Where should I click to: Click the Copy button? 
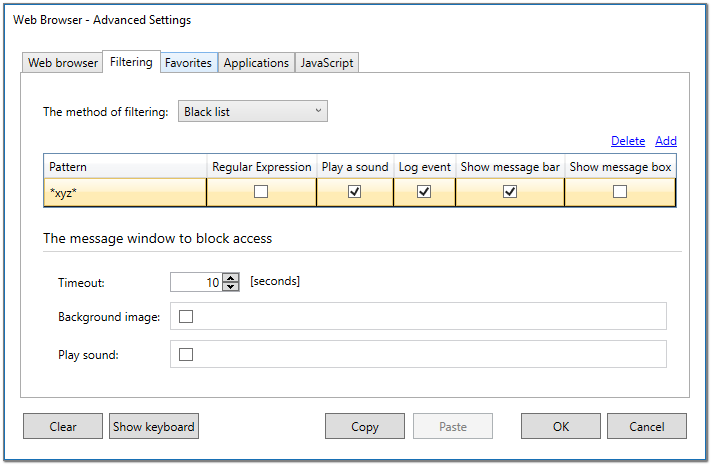(364, 427)
